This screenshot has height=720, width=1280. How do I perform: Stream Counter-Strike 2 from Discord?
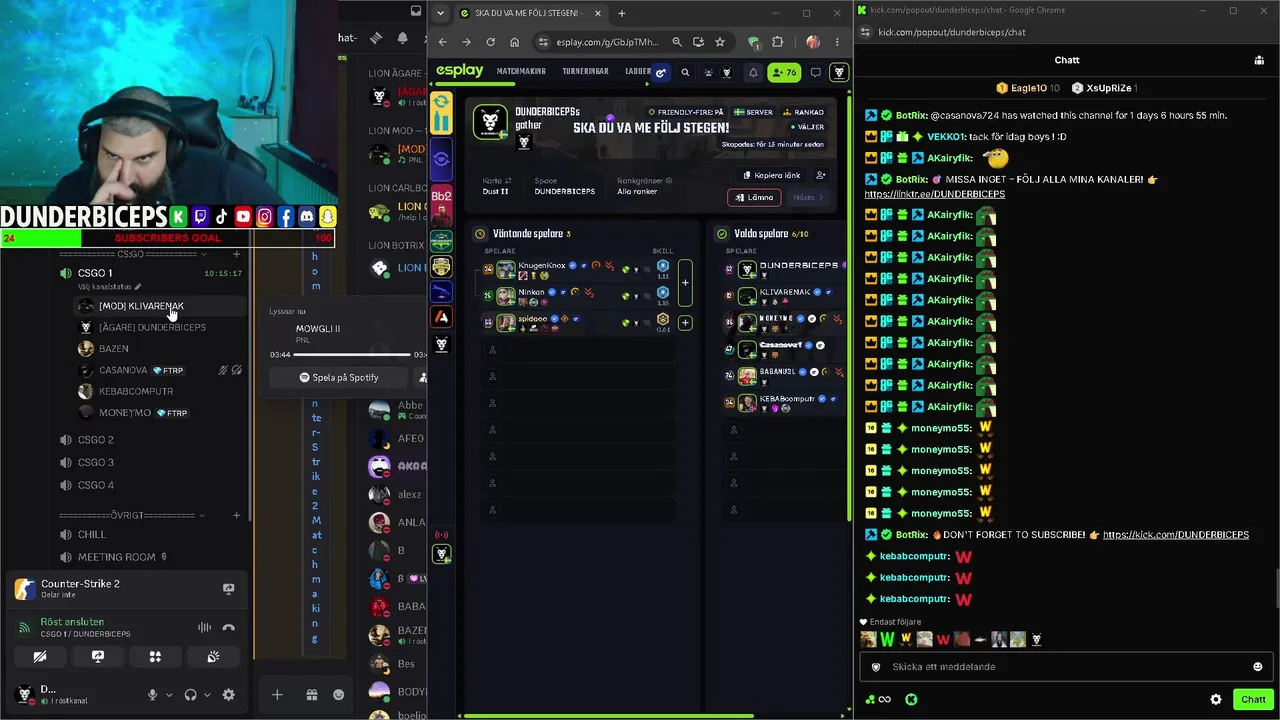click(x=228, y=589)
